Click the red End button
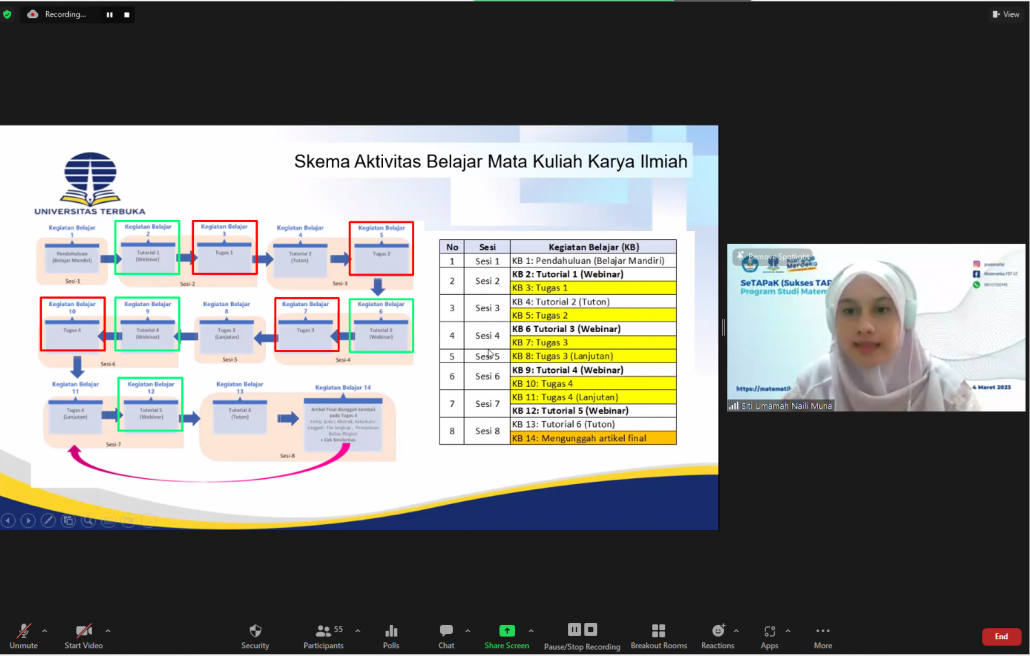1030x656 pixels. coord(1001,636)
